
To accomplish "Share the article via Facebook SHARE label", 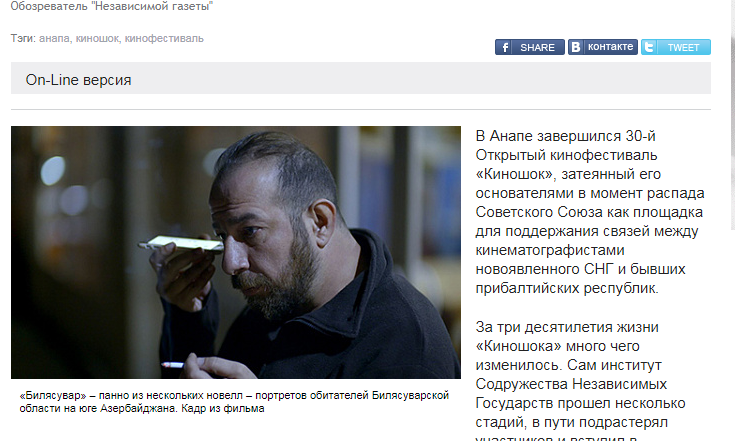I will pyautogui.click(x=538, y=47).
